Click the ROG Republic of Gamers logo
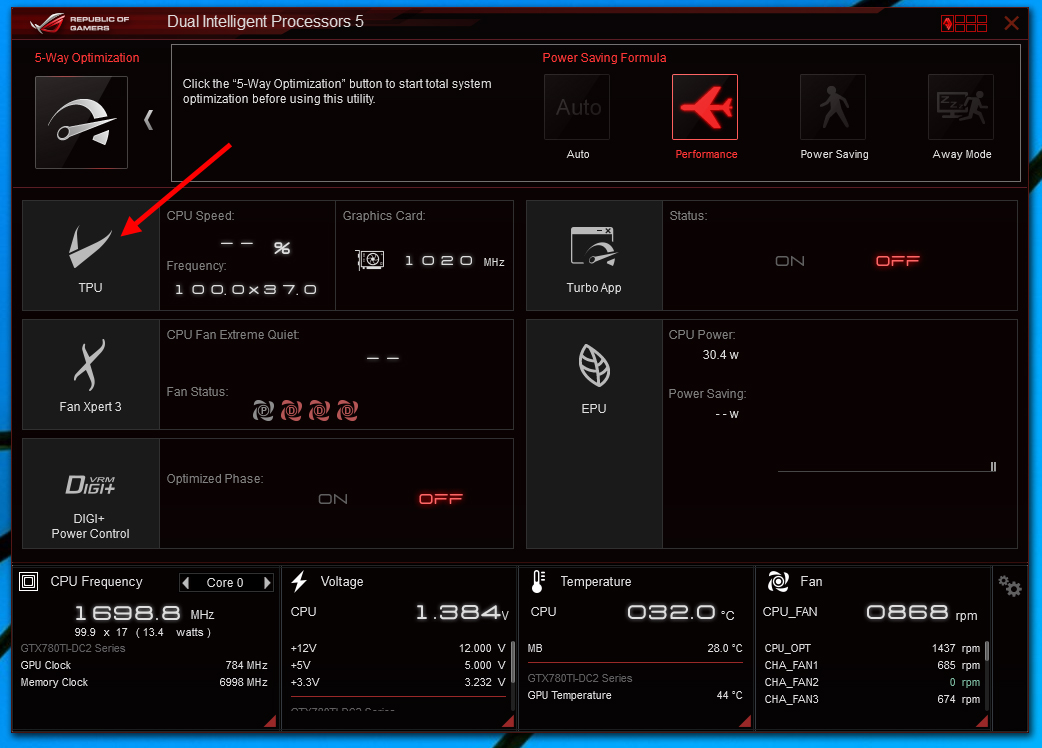 click(x=79, y=23)
